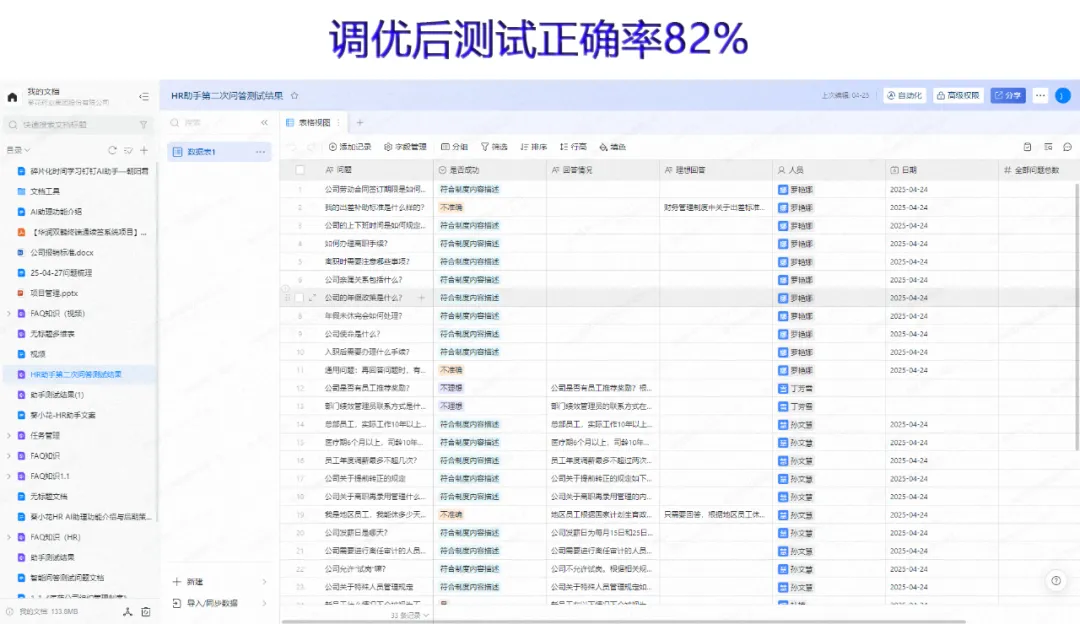Viewport: 1080px width, 624px height.
Task: Open the comments bubble icon
Action: tap(1068, 147)
